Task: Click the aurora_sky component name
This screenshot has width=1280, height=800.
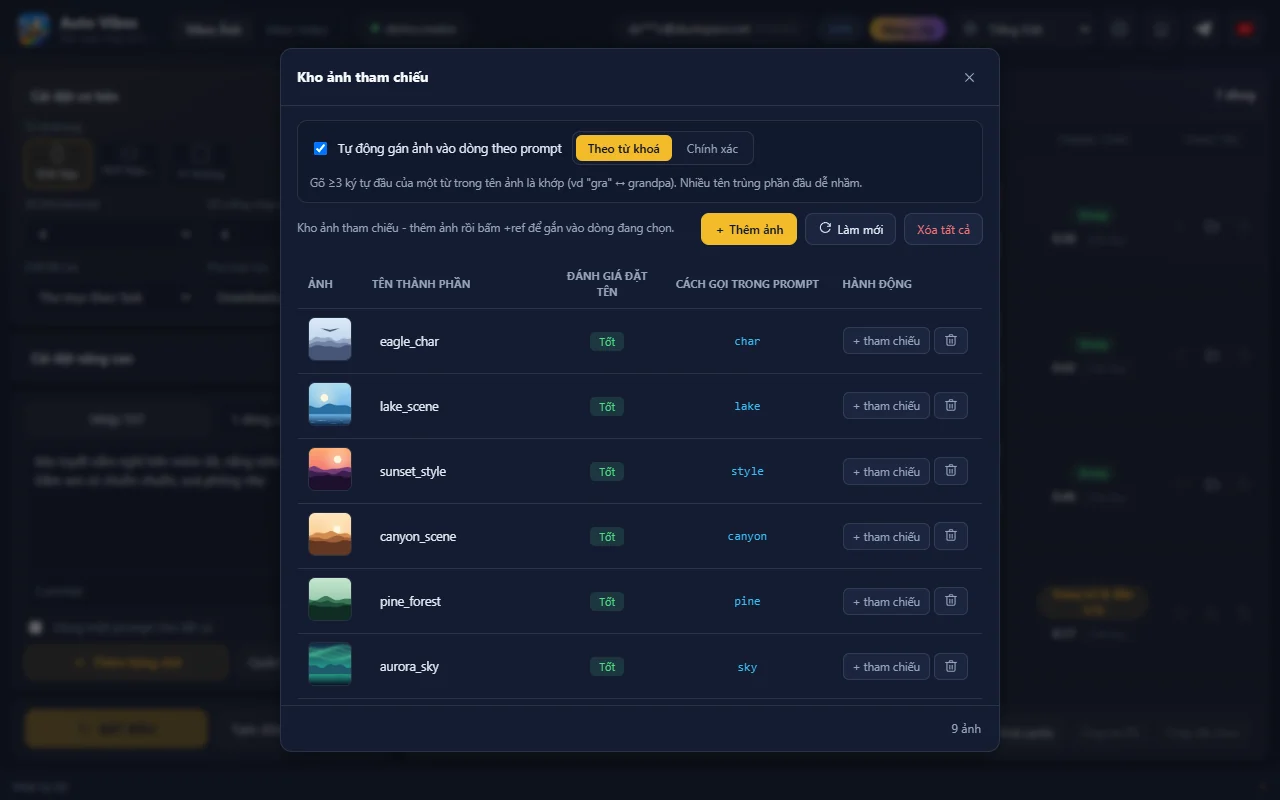Action: tap(409, 666)
